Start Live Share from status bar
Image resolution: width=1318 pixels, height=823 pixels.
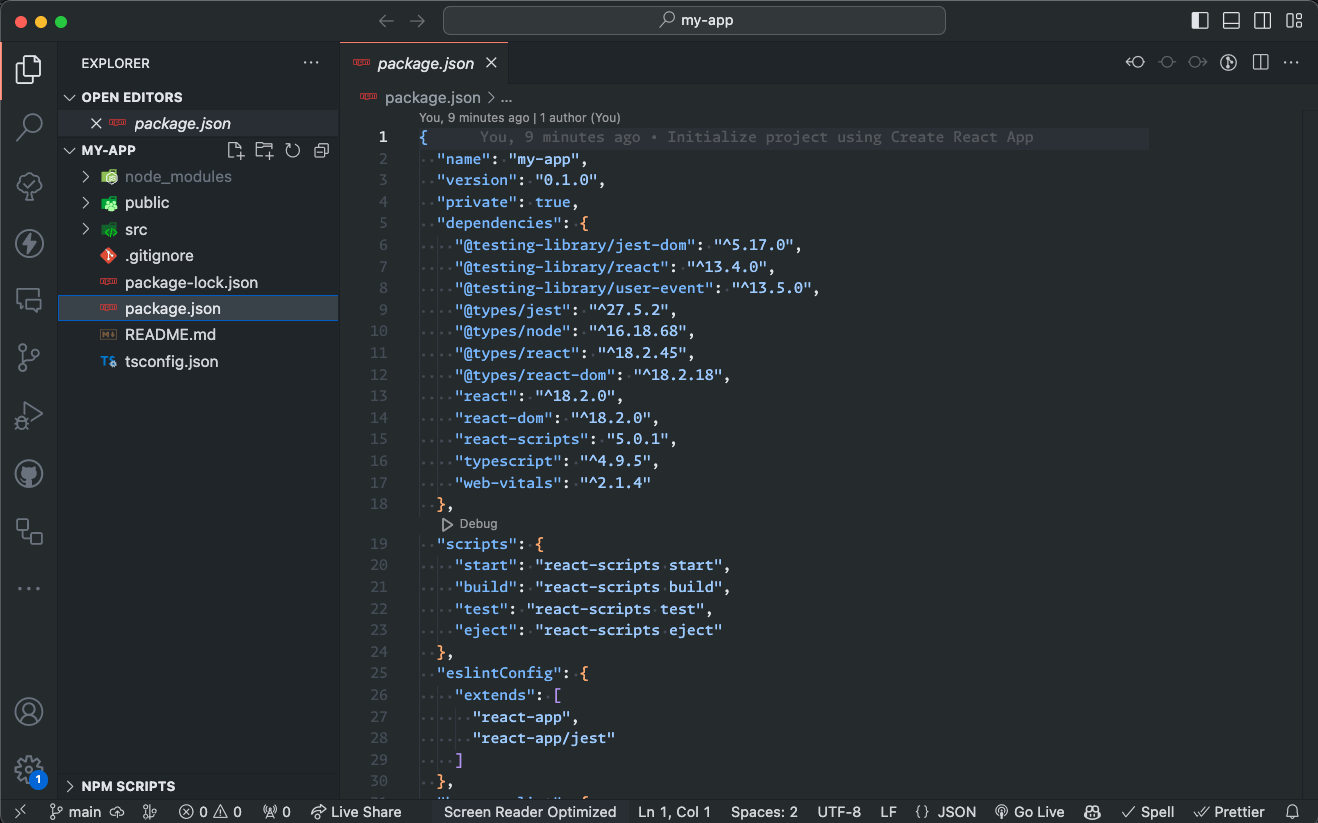coord(356,812)
